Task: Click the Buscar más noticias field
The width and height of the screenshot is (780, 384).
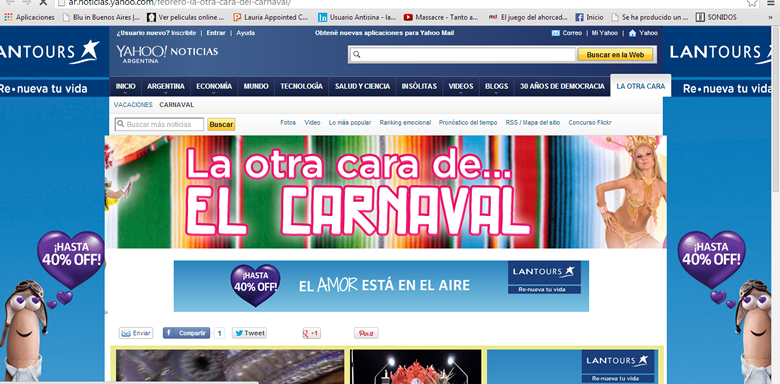Action: pos(159,124)
